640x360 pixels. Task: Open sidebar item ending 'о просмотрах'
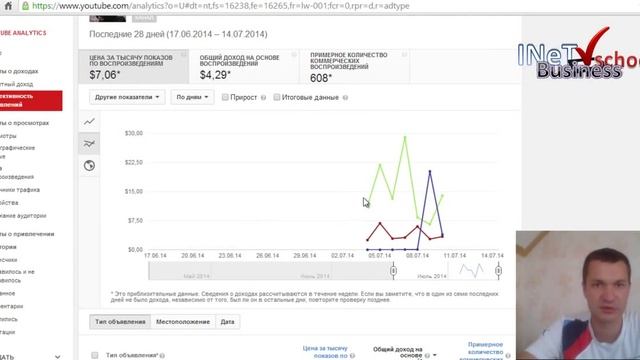click(24, 123)
